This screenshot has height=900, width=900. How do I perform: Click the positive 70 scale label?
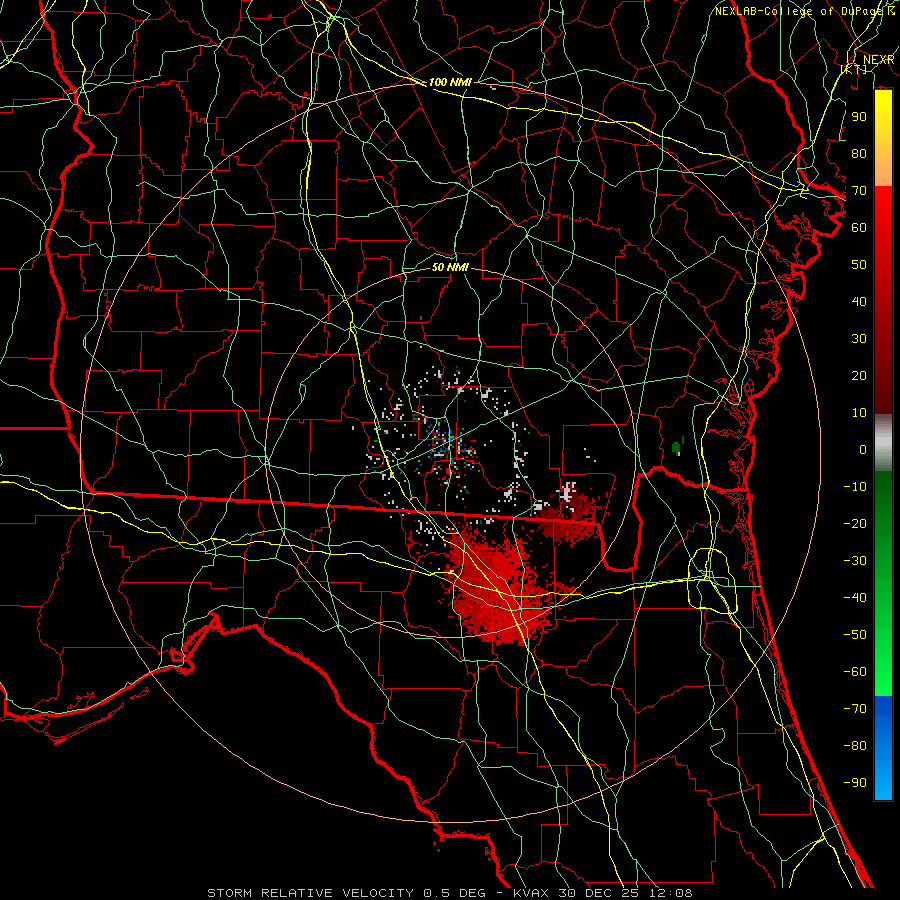(x=859, y=191)
